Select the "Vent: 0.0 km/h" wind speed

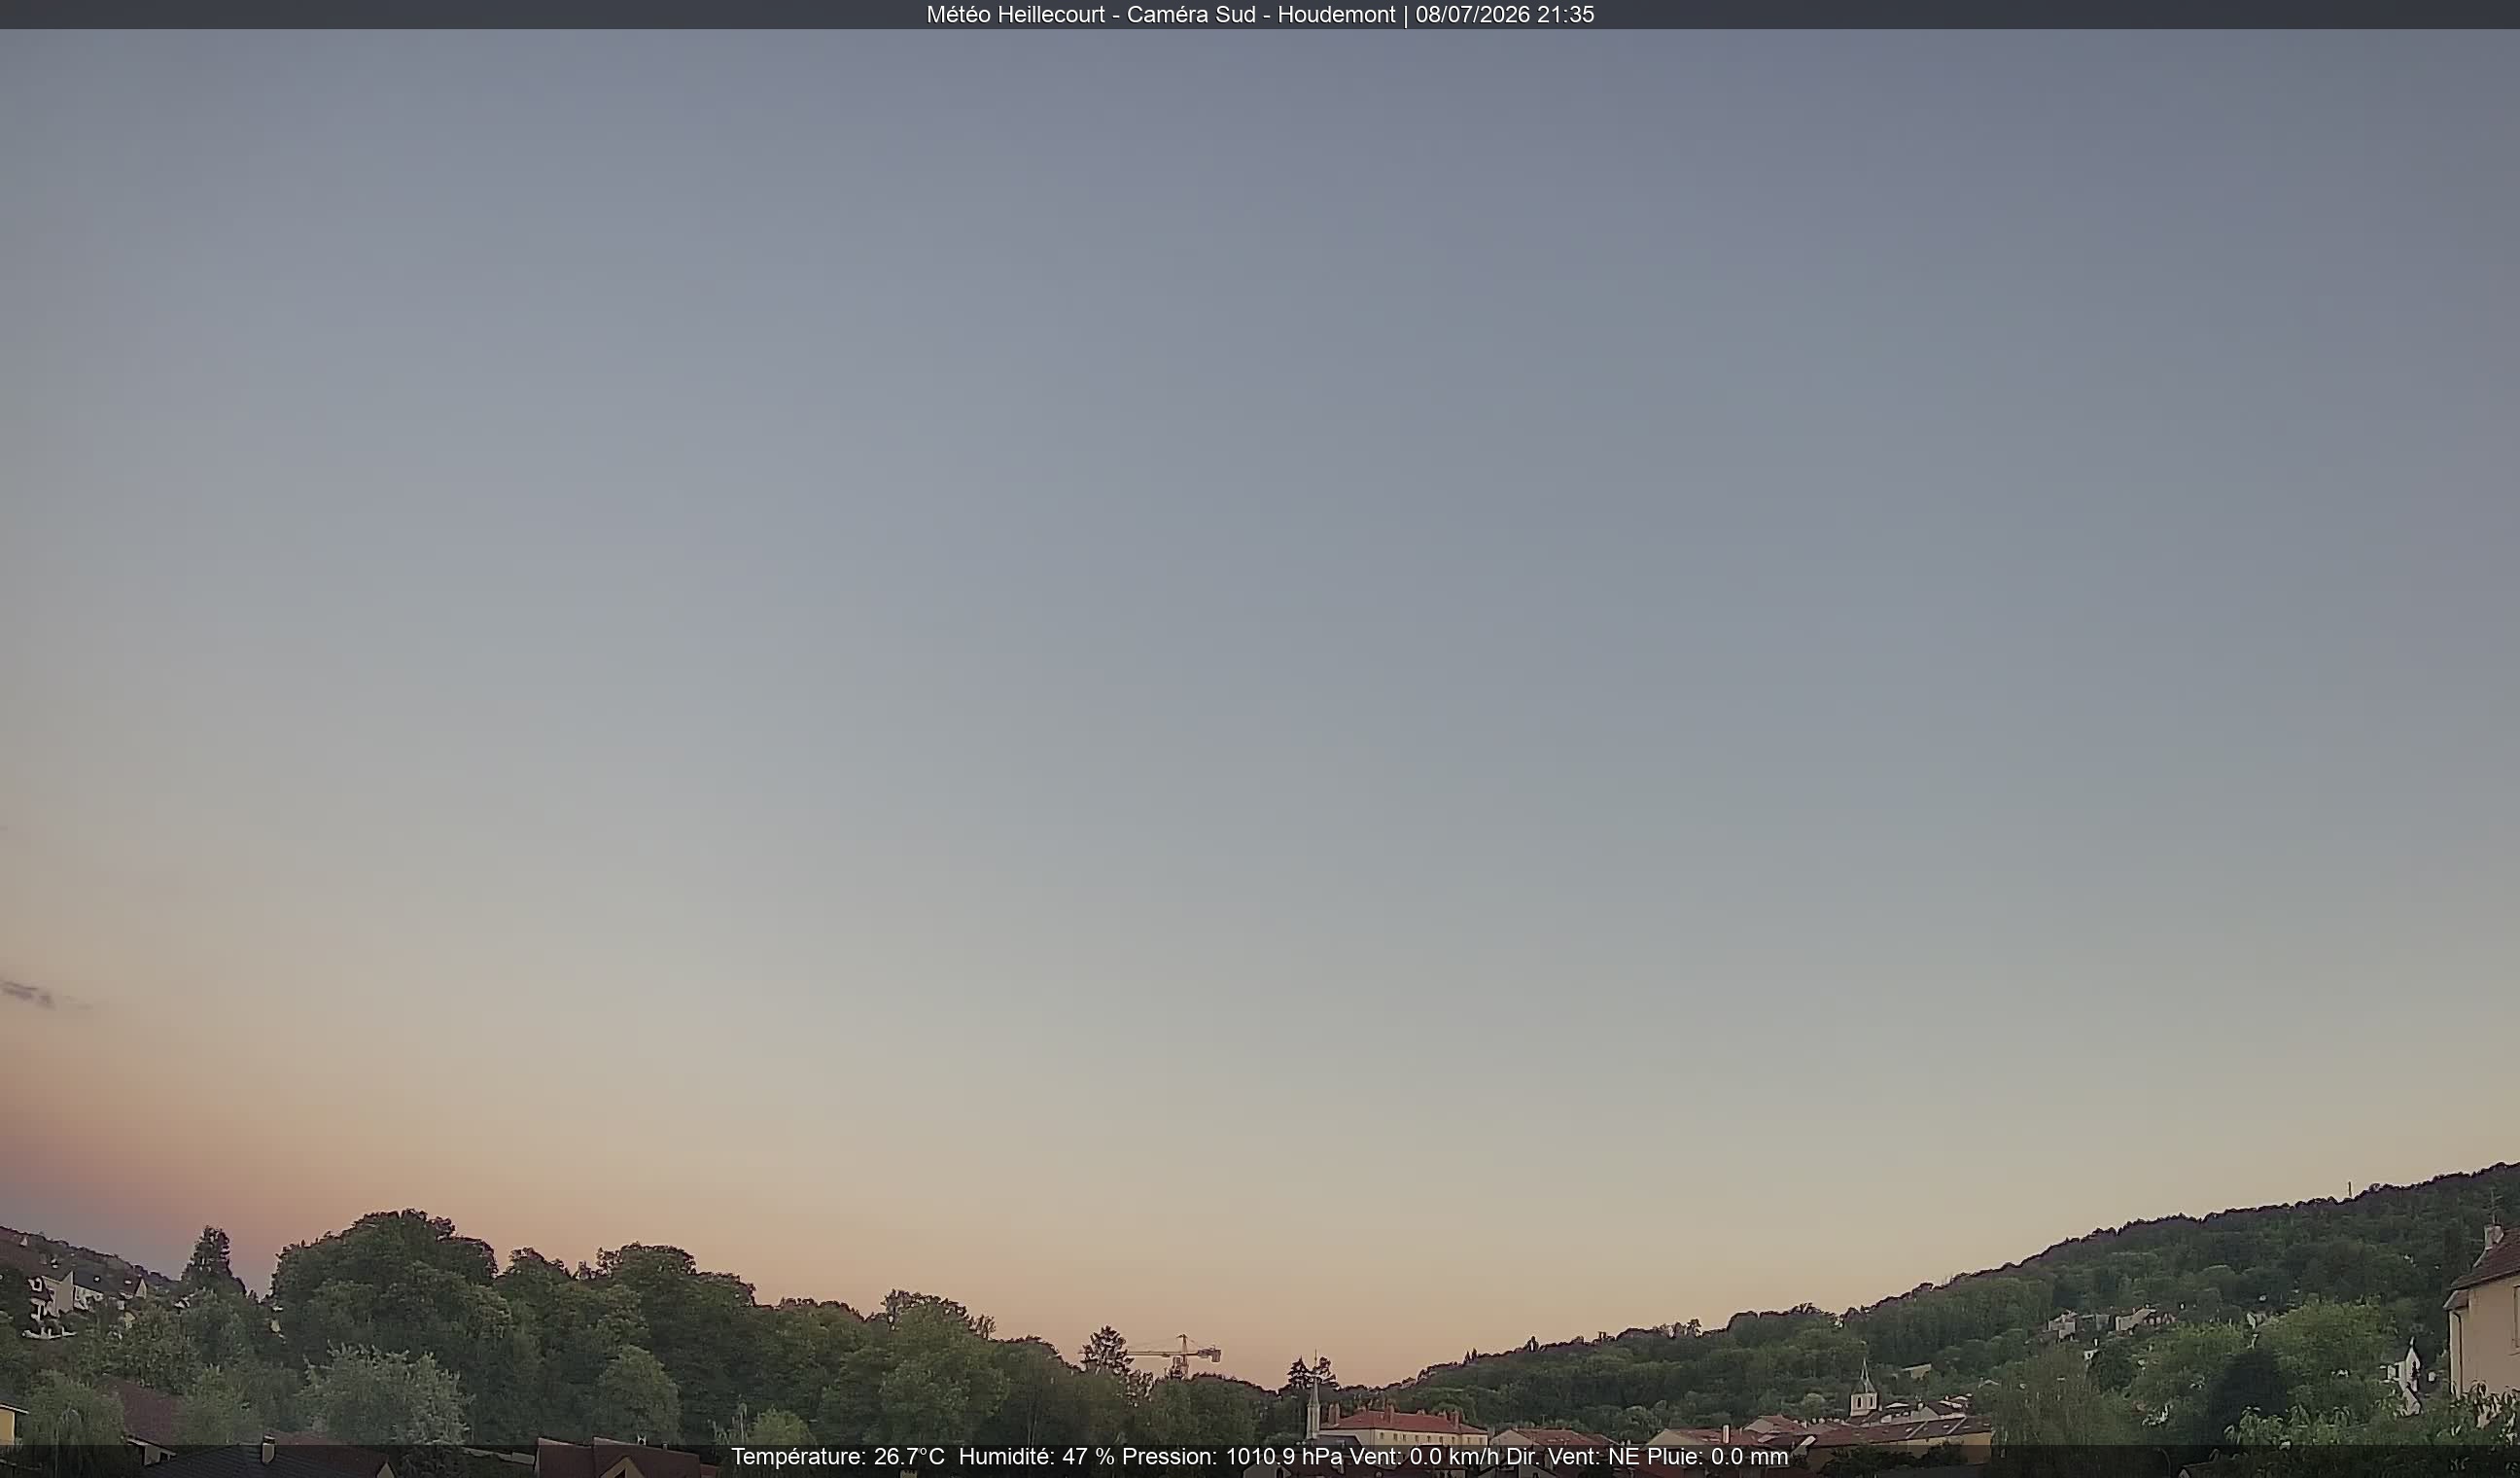tap(1424, 1457)
